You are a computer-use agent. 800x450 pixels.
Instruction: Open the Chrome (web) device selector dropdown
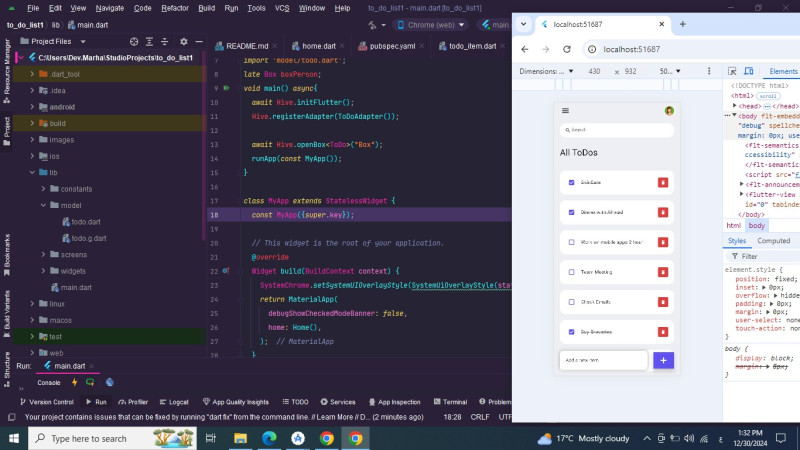(x=430, y=25)
